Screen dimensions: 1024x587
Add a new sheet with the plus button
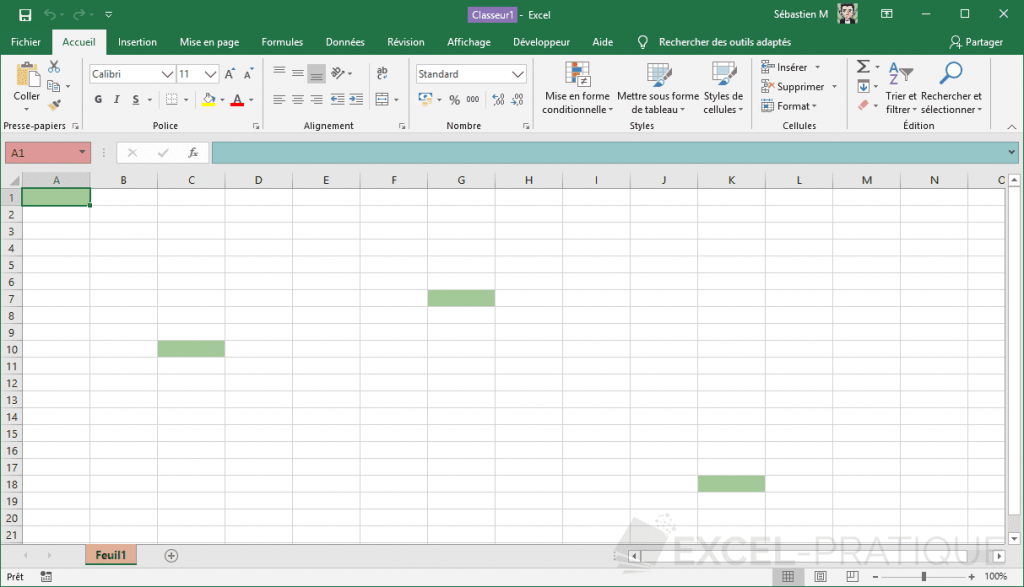point(171,555)
